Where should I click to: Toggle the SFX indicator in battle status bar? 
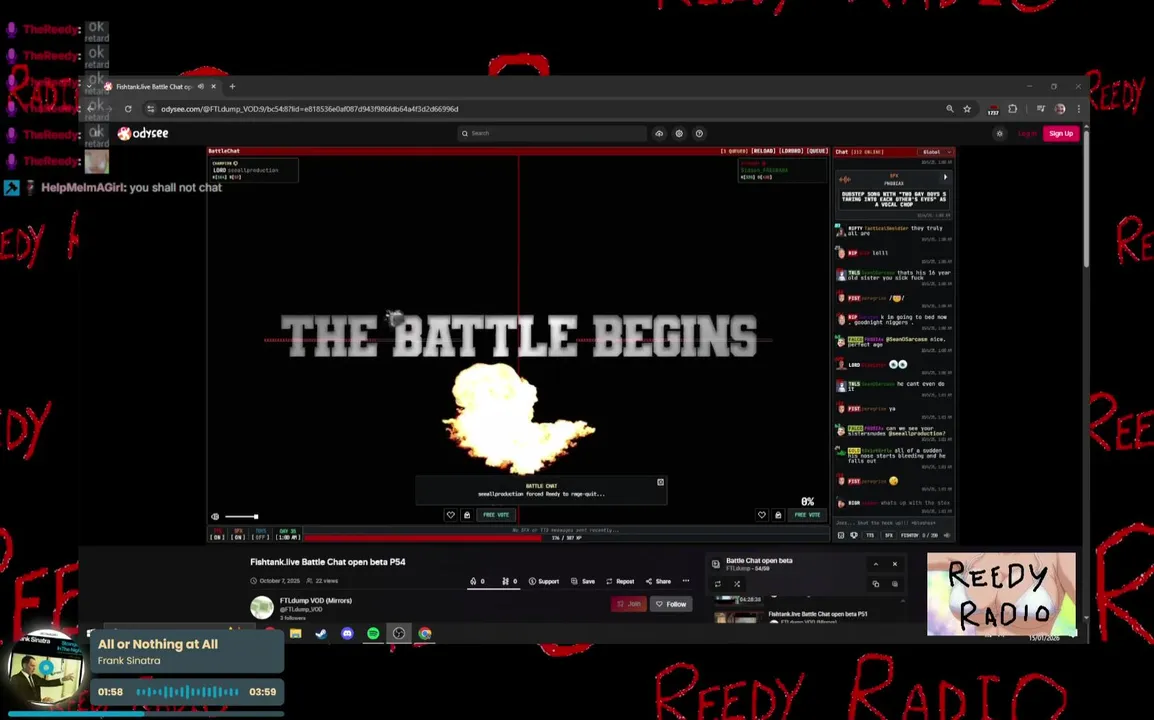tap(238, 534)
